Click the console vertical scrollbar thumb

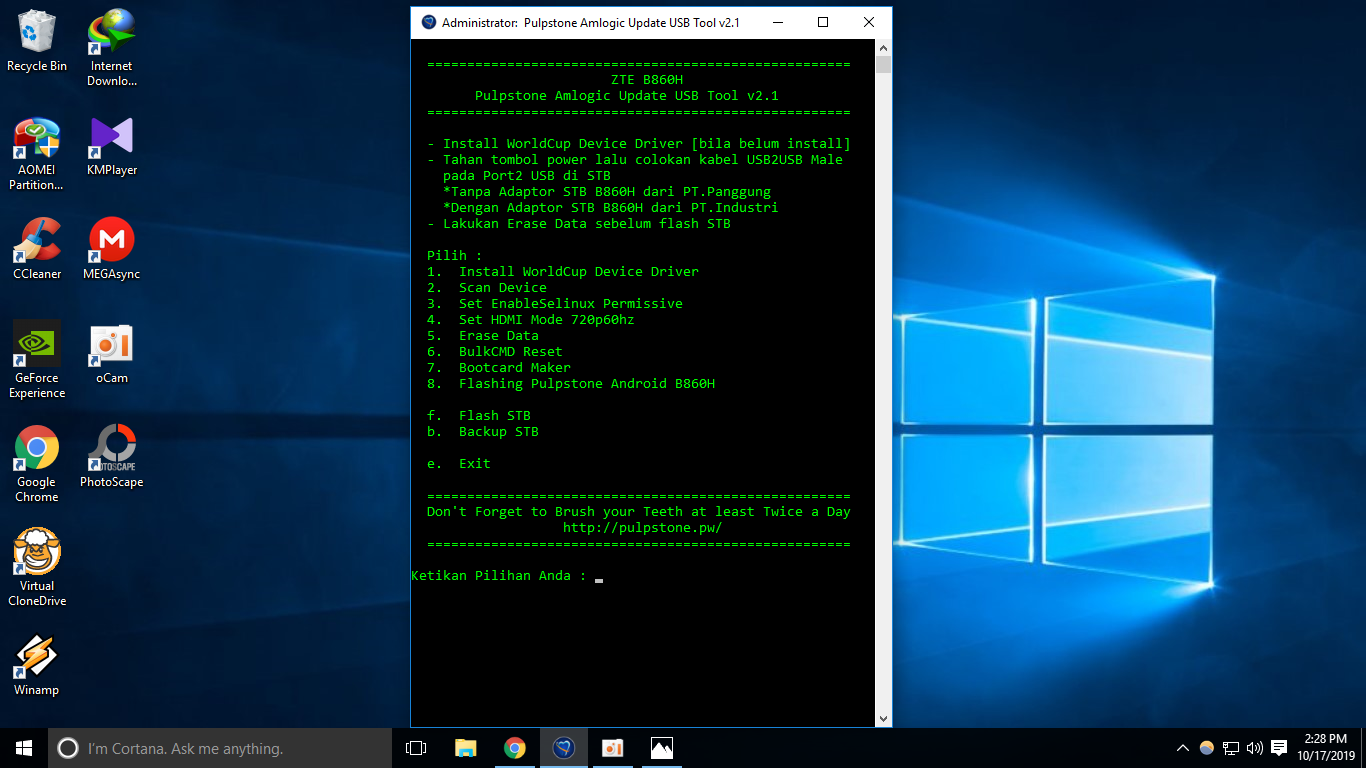(883, 65)
